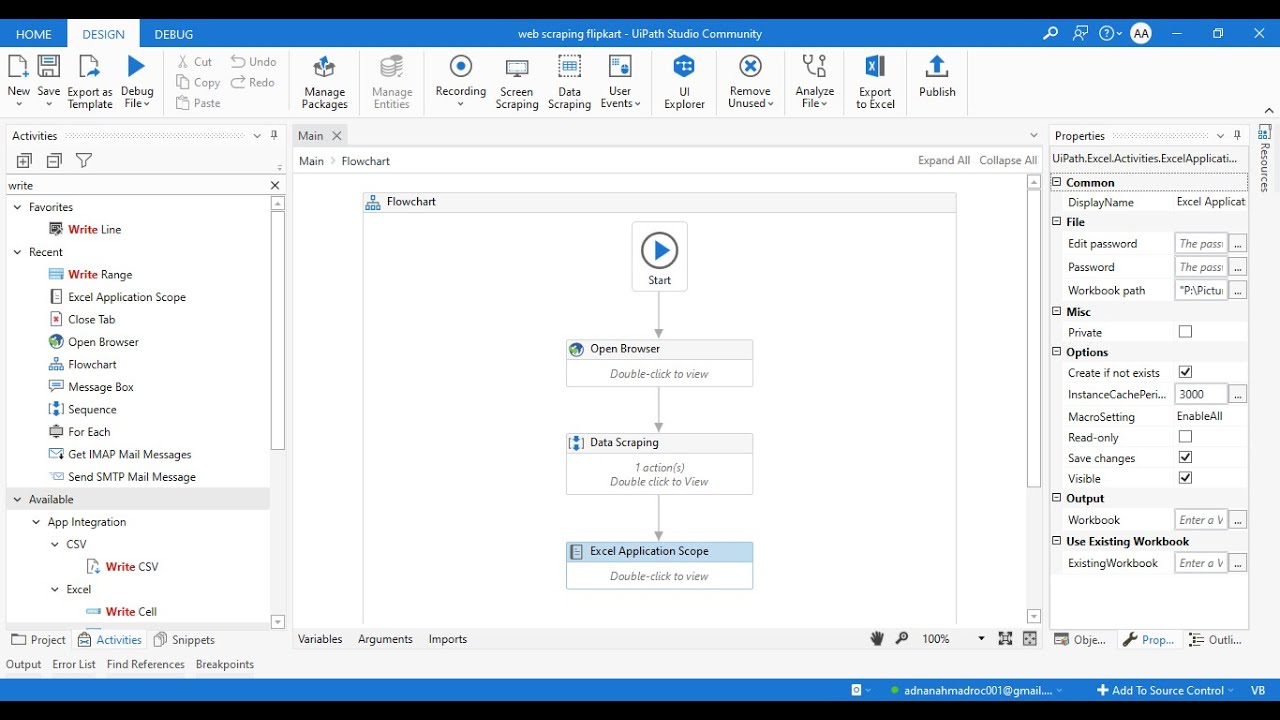Viewport: 1280px width, 720px height.
Task: Uncheck Save changes option
Action: (1185, 457)
